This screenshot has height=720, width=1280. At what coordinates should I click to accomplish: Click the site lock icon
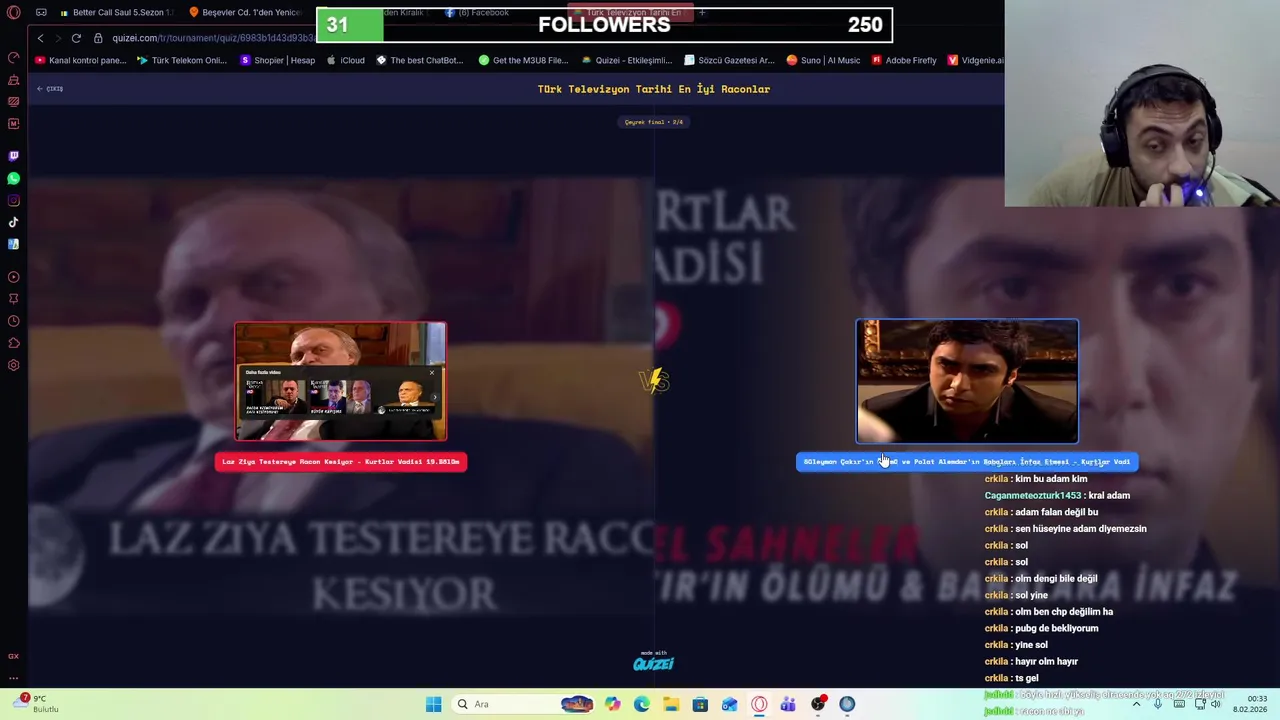click(x=98, y=38)
